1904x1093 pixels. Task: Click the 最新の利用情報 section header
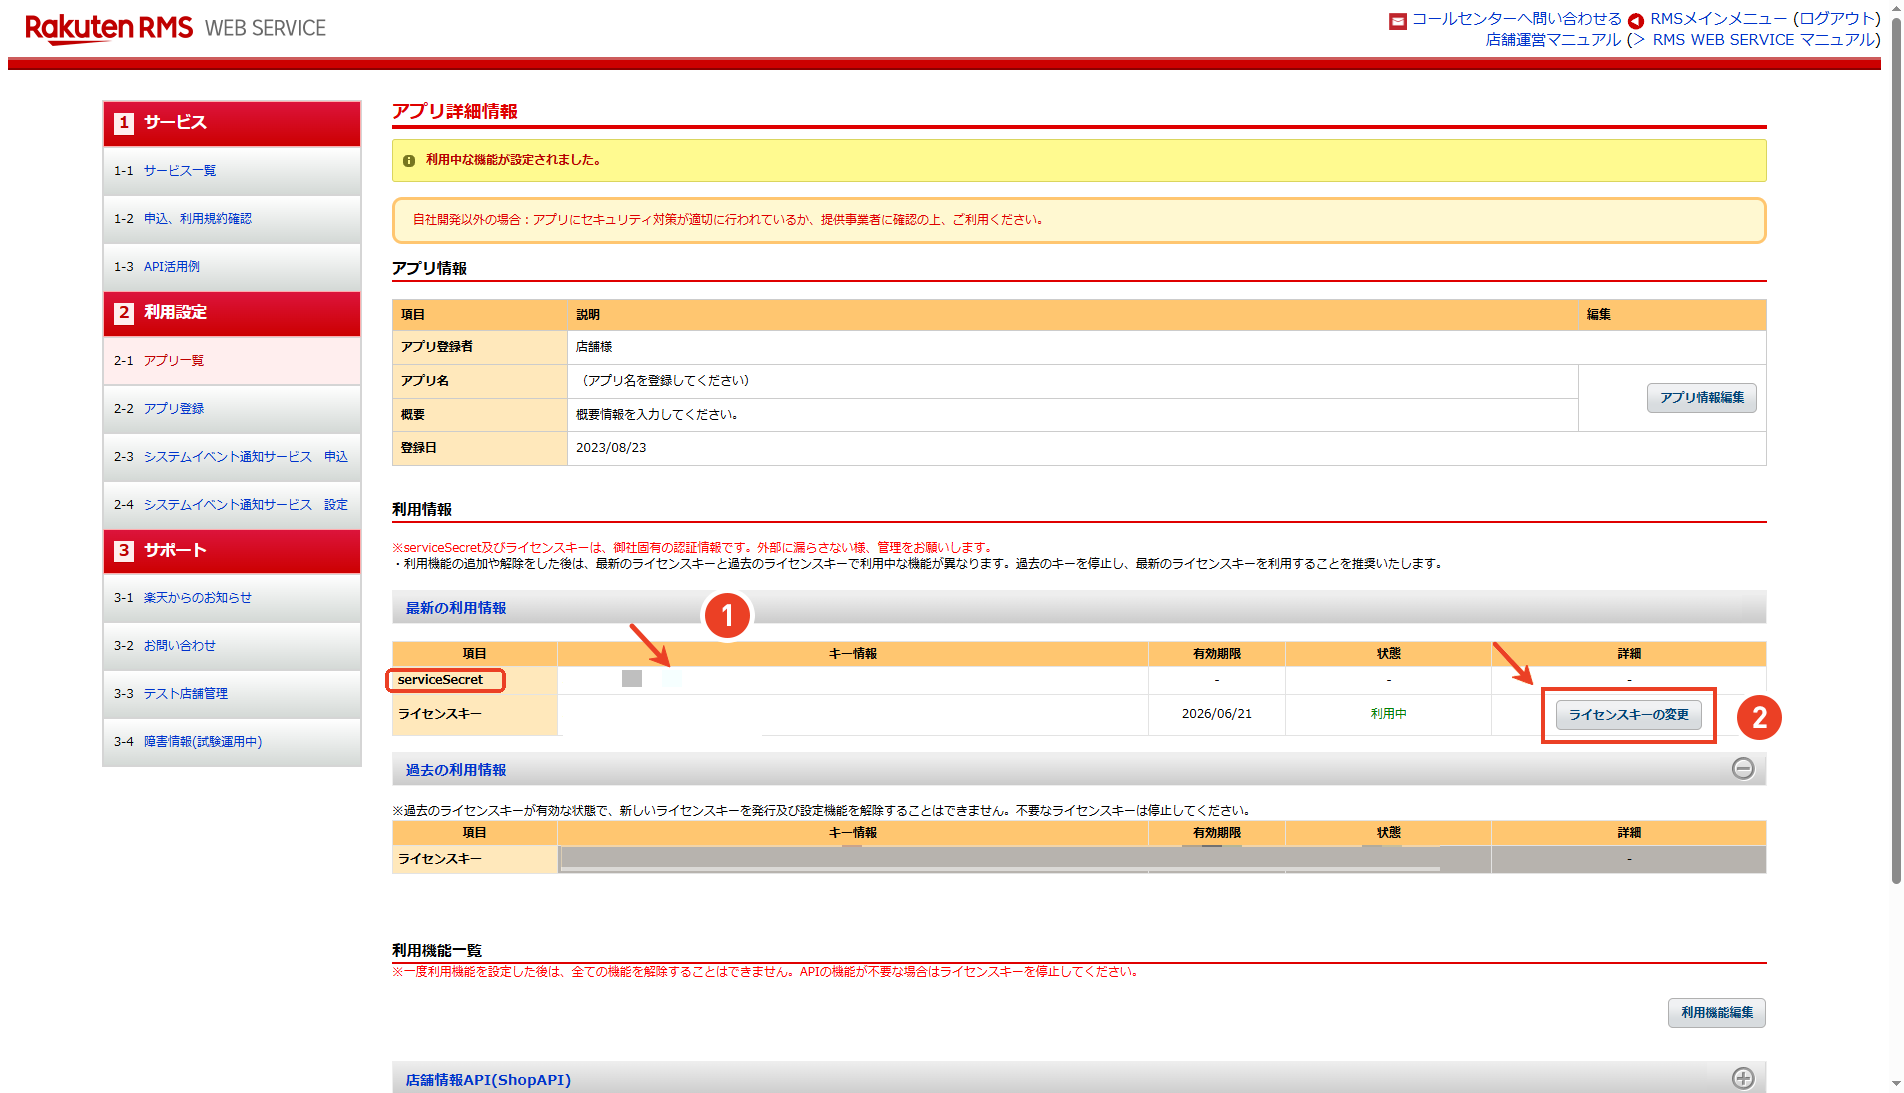click(x=1079, y=607)
